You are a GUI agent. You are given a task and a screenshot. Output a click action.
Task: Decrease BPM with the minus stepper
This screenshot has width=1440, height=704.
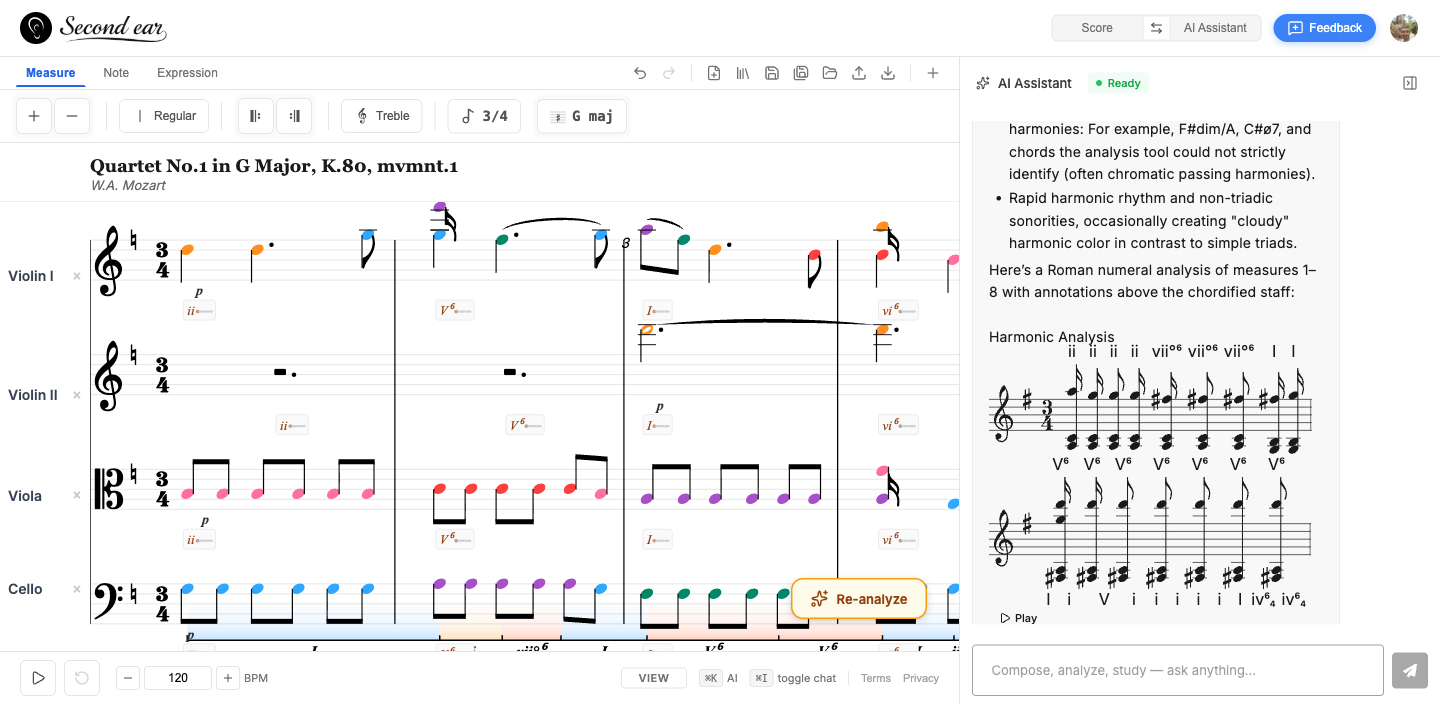coord(127,678)
